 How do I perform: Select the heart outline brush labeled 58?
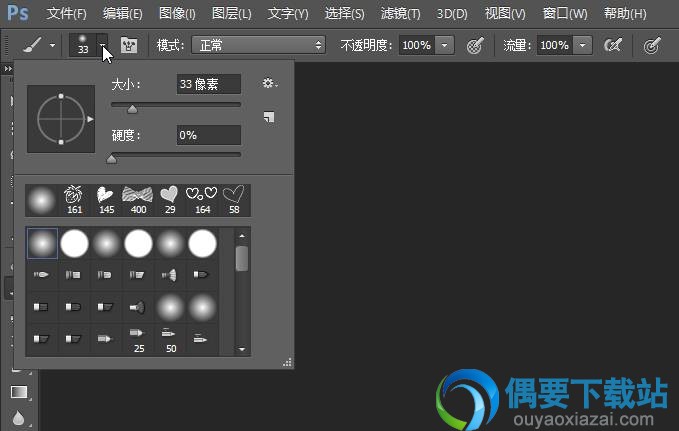[234, 200]
